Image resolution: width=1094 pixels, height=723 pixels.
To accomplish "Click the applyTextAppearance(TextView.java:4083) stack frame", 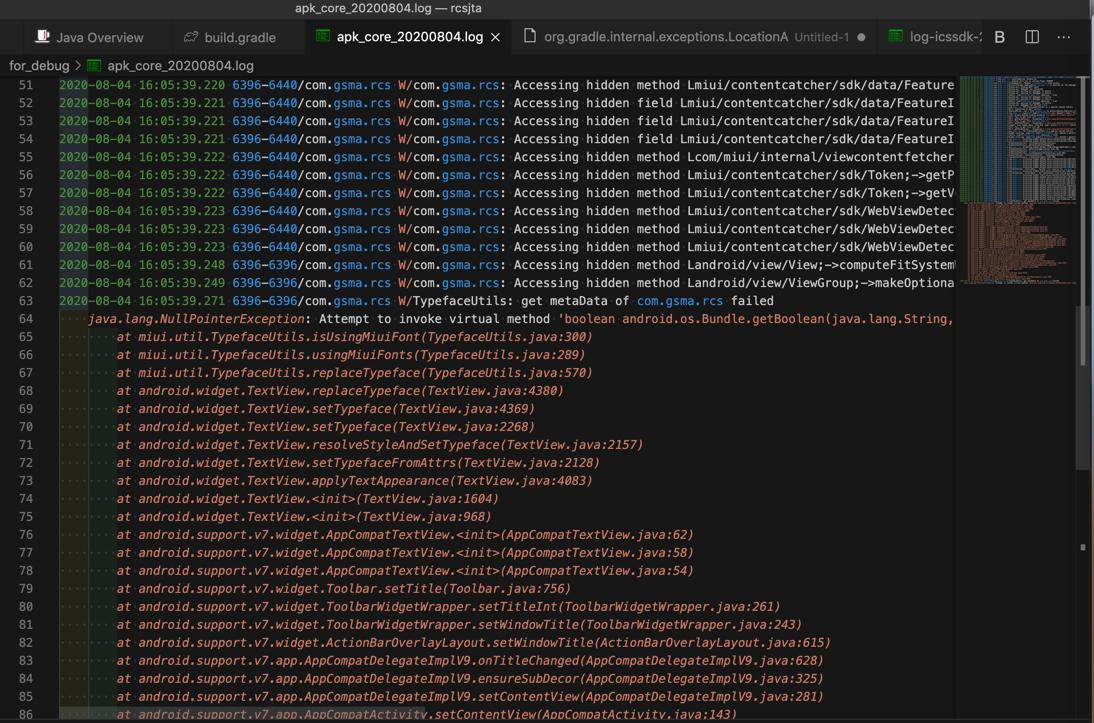I will pos(354,481).
